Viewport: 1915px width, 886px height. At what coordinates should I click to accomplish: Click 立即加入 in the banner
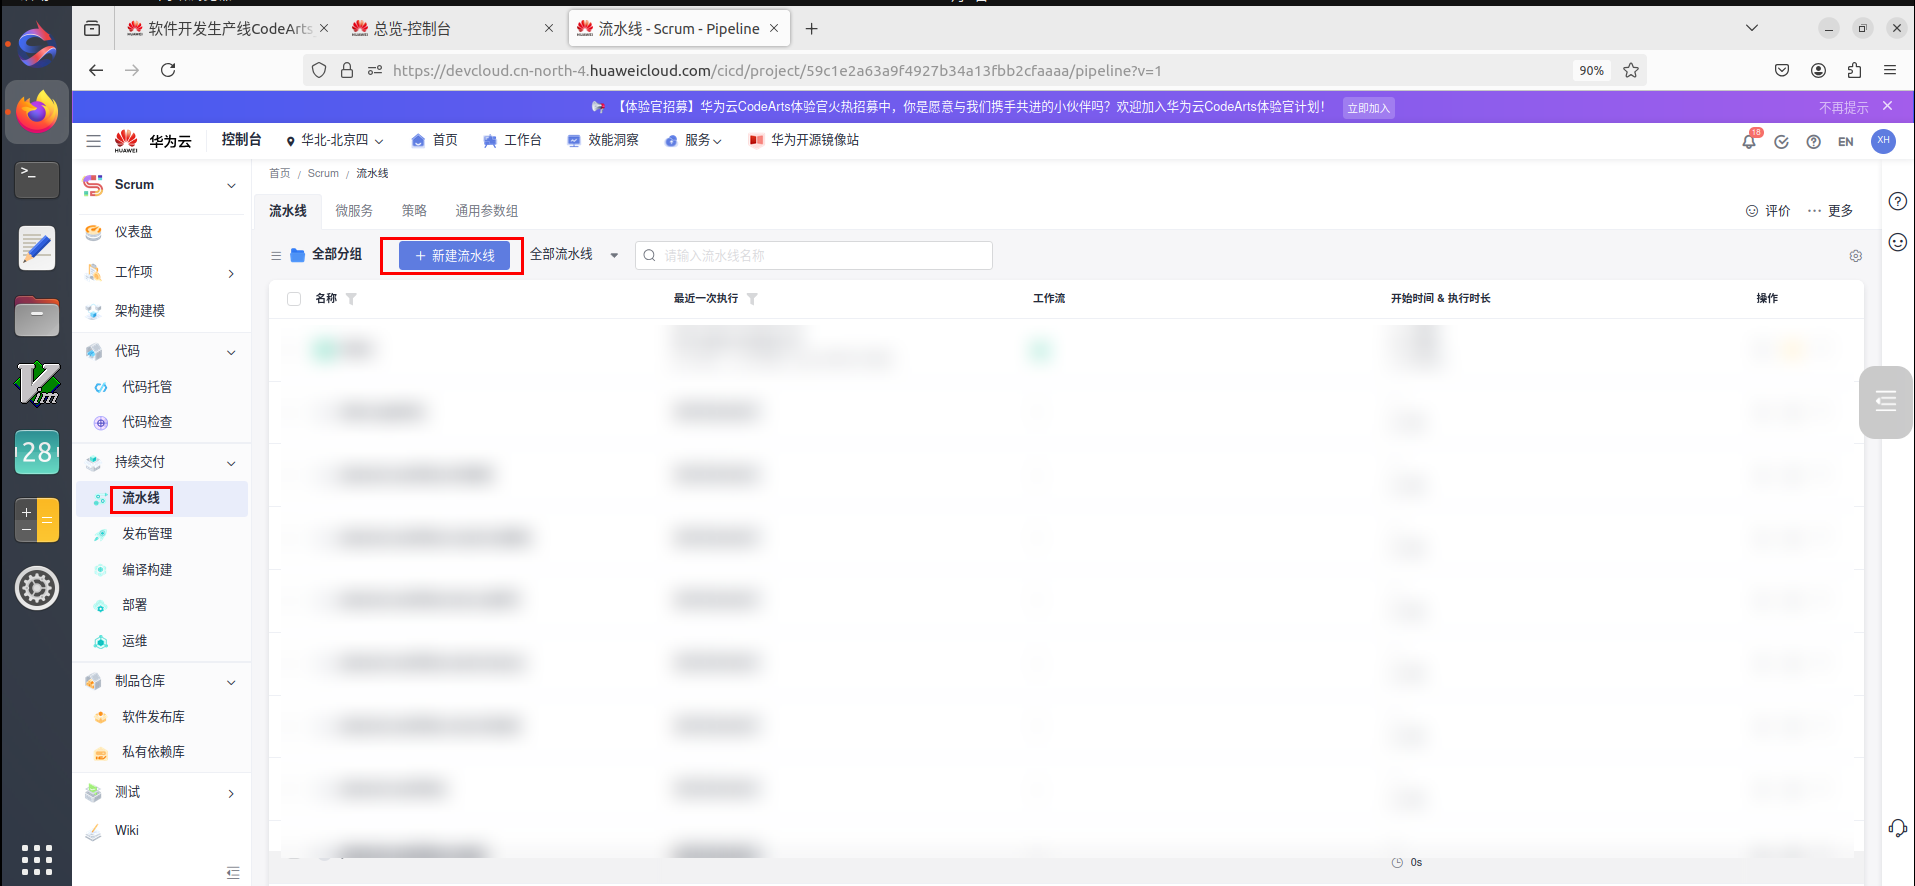click(1368, 108)
